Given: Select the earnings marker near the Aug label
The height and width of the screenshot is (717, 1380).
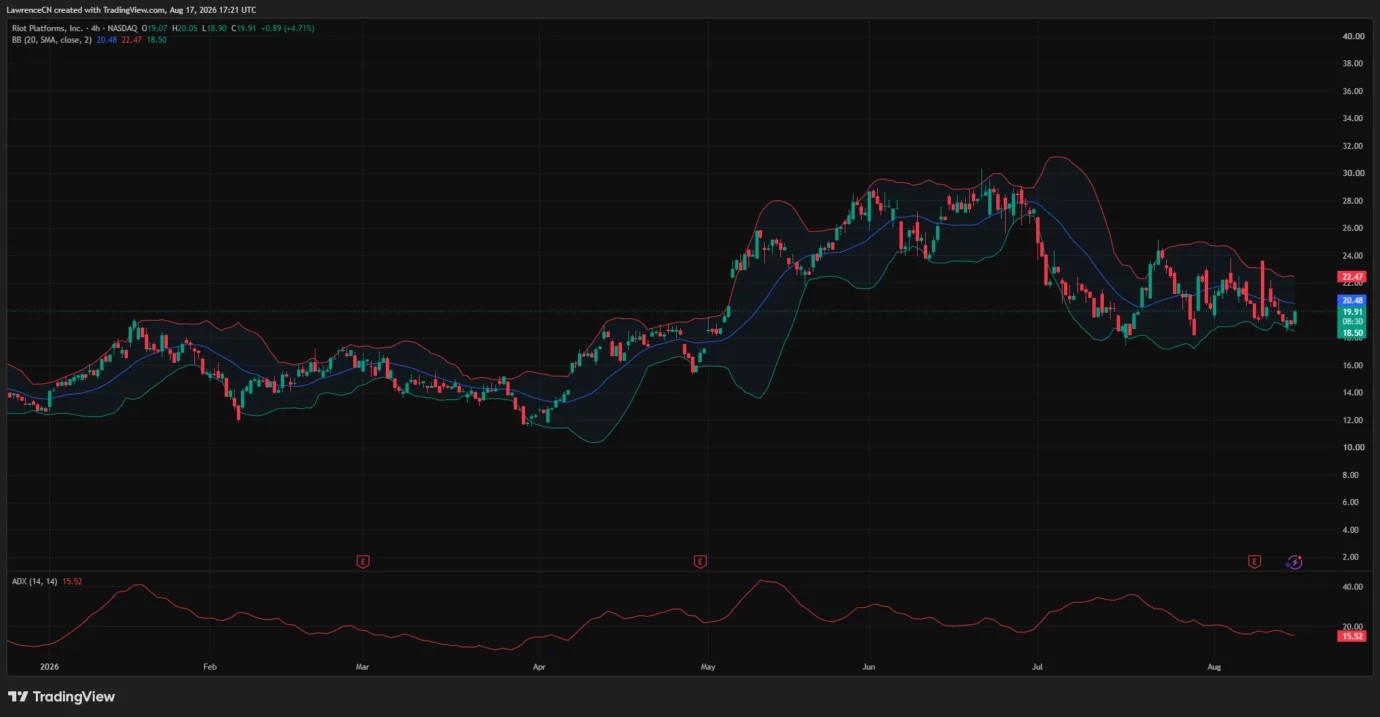Looking at the screenshot, I should 1254,562.
